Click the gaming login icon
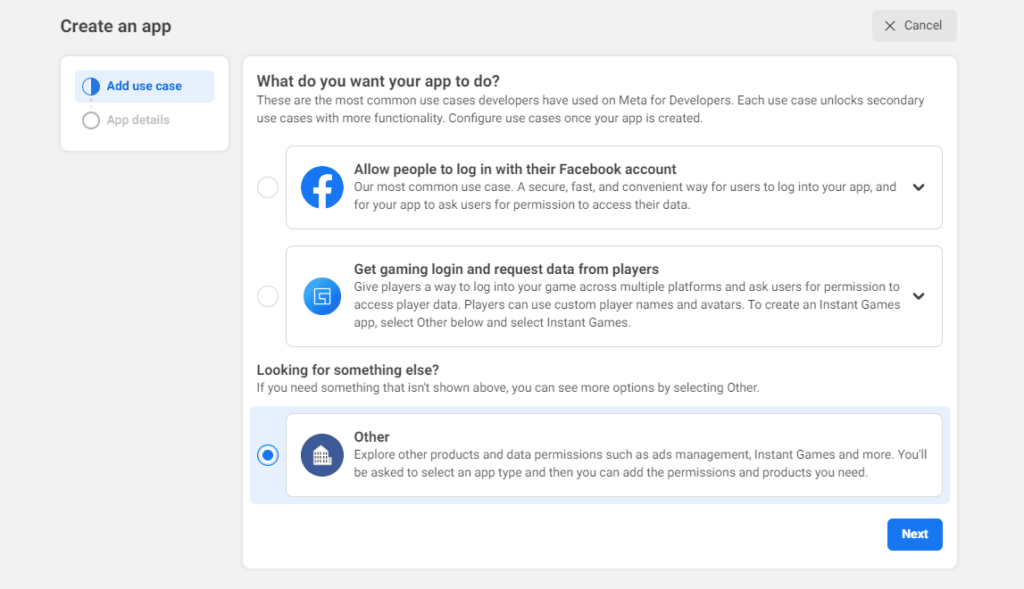 click(x=322, y=296)
